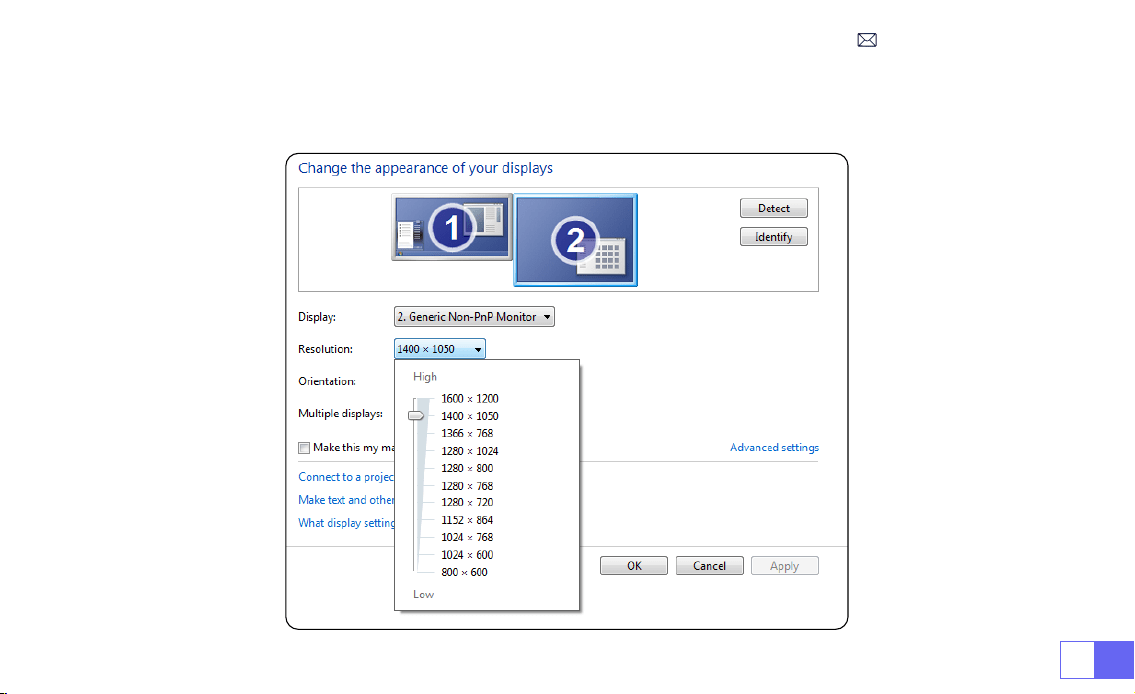Choose 800 × 600 resolution
This screenshot has width=1135, height=694.
pyautogui.click(x=464, y=572)
